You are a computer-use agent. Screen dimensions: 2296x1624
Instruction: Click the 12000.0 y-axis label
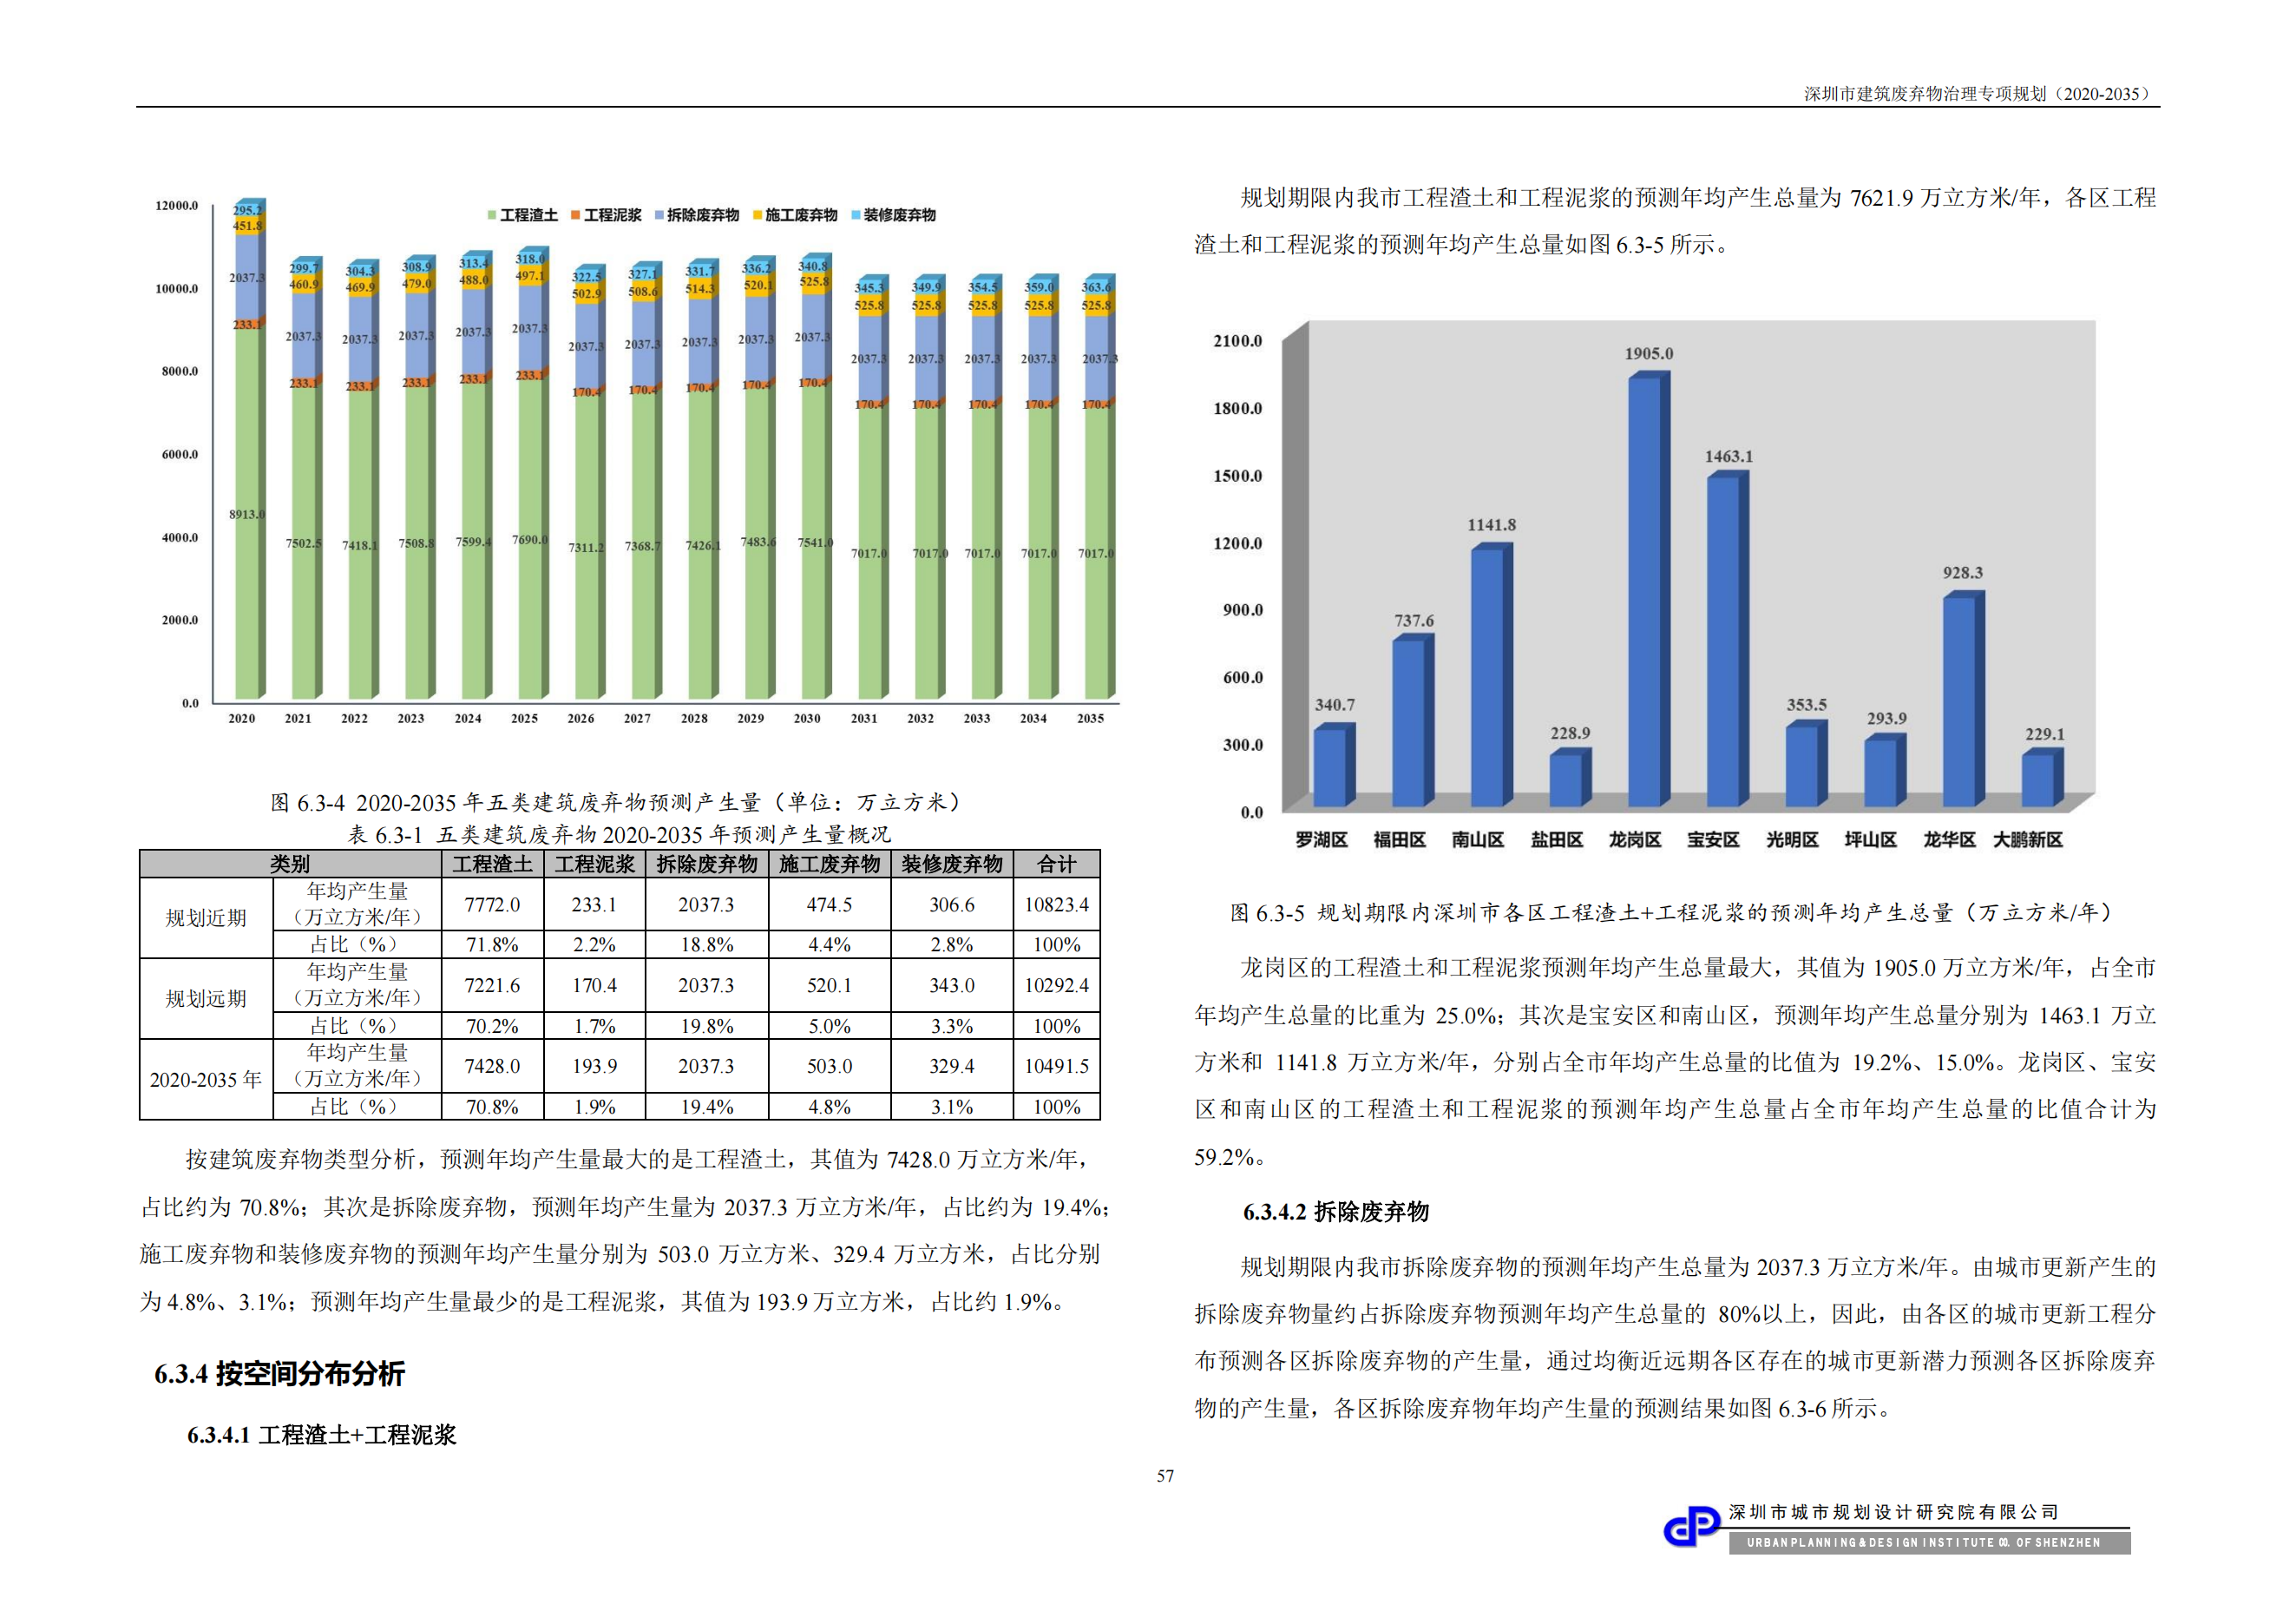pos(177,206)
